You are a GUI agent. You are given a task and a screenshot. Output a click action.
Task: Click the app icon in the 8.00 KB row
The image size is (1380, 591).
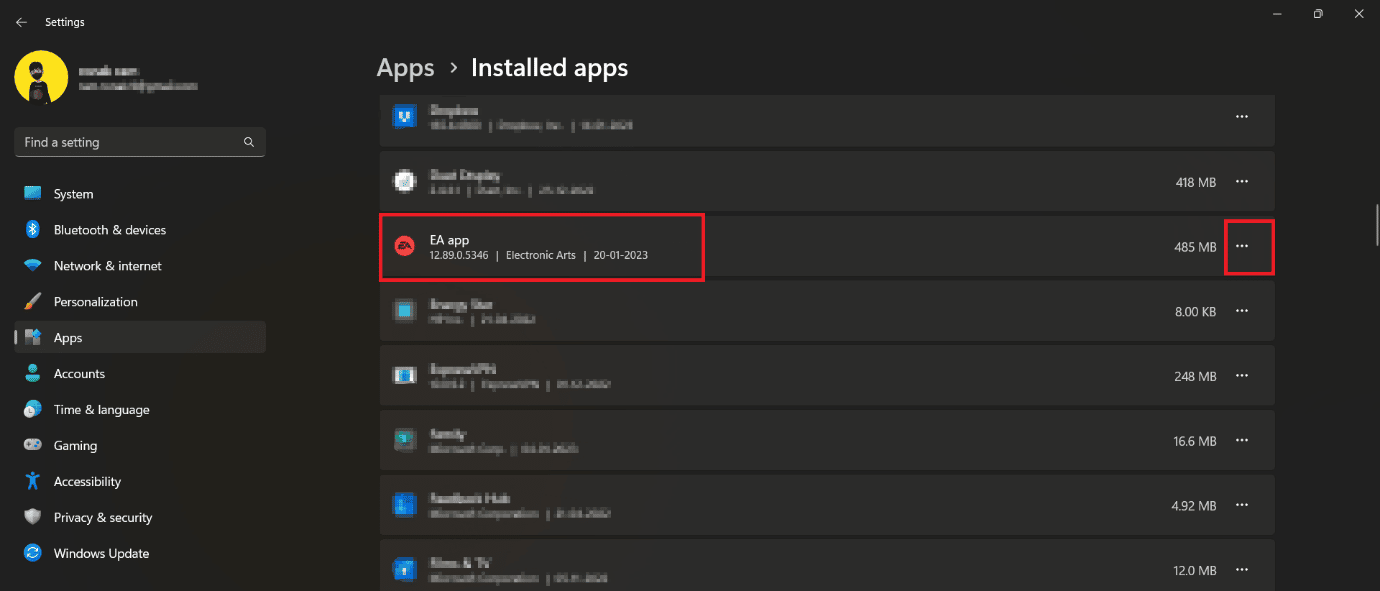pos(404,311)
